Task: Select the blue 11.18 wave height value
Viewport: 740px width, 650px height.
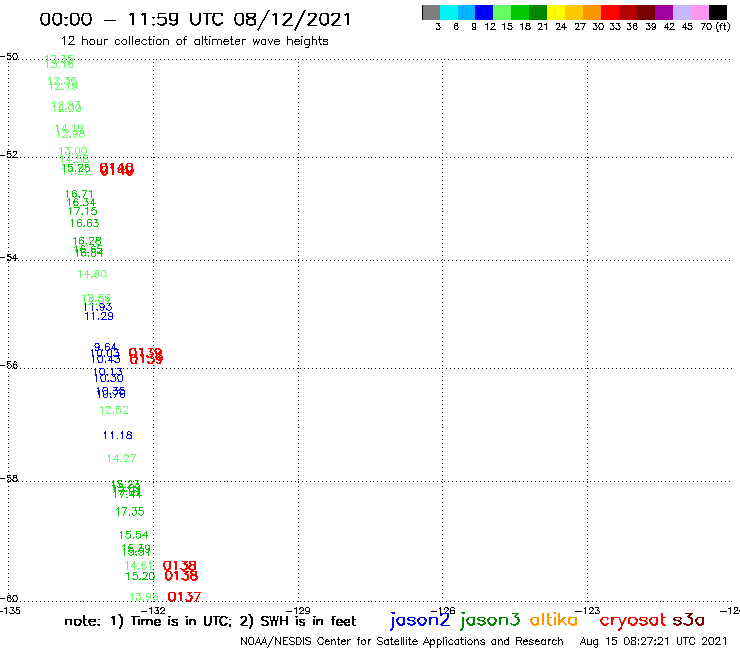Action: point(118,435)
